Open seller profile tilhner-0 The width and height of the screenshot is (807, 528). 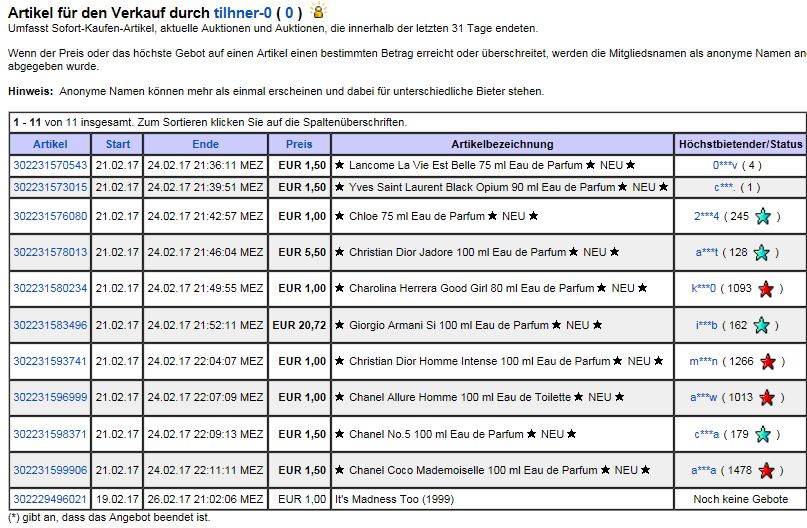242,12
